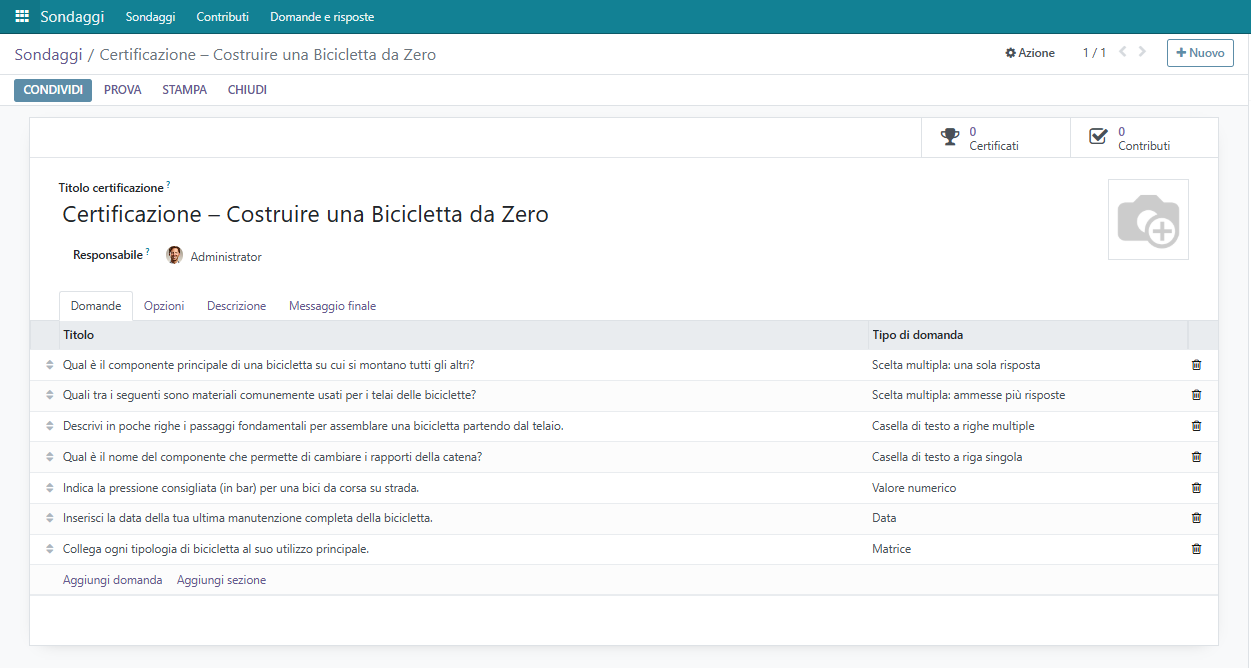The image size is (1251, 668).
Task: Click the Nuovo button
Action: [x=1199, y=53]
